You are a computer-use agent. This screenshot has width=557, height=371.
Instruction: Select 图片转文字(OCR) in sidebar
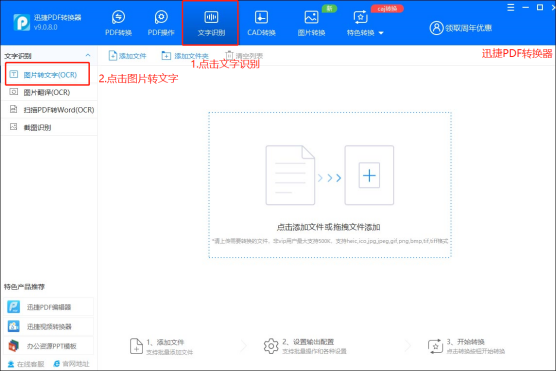click(48, 75)
